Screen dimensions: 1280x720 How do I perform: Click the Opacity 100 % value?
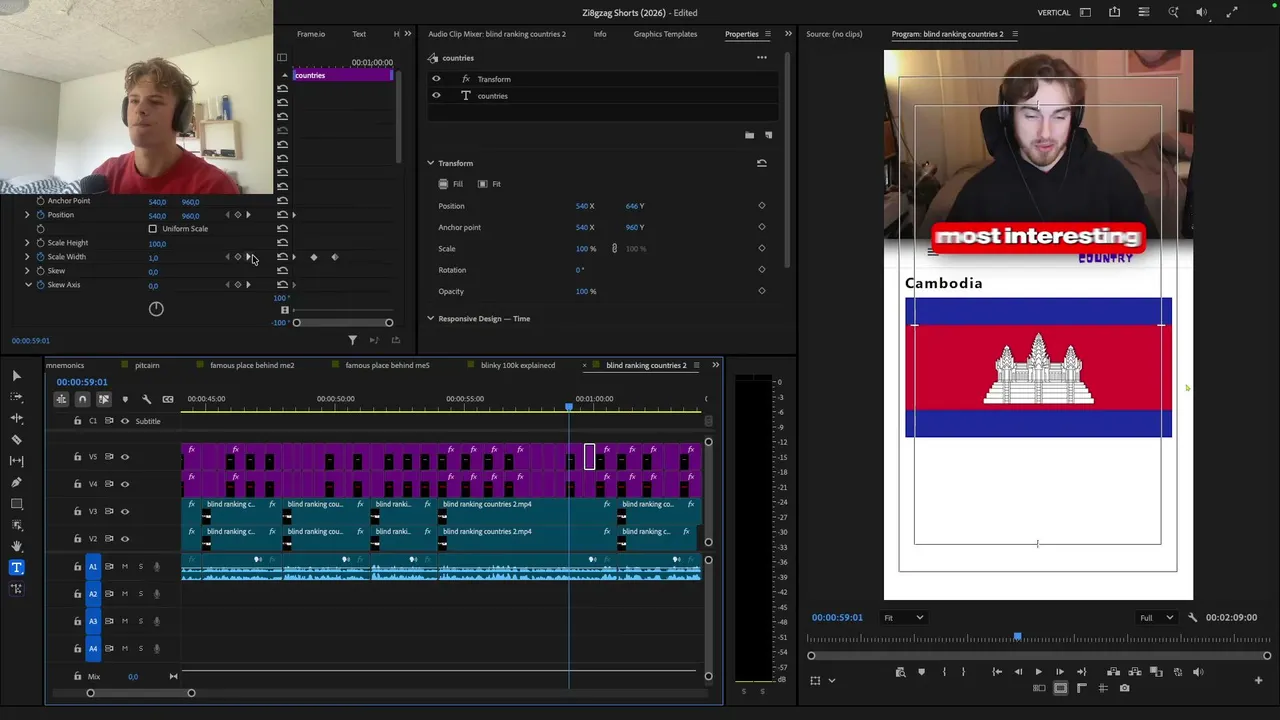point(586,291)
